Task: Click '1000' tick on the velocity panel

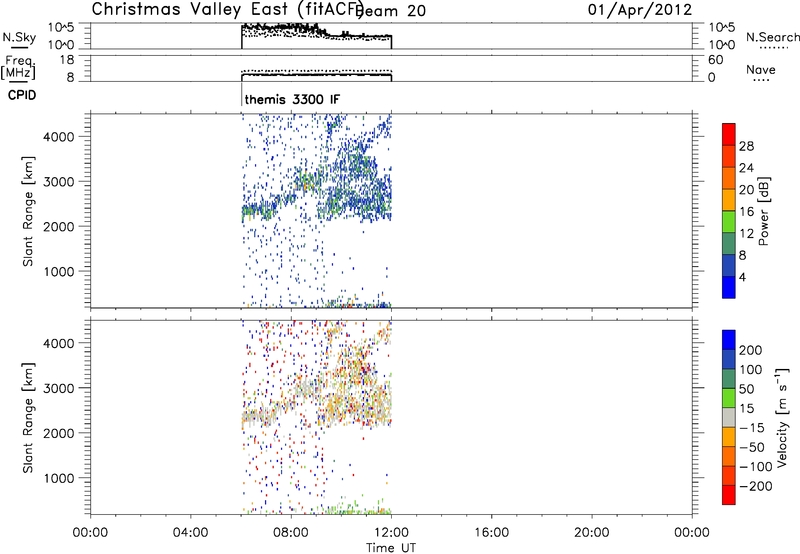Action: point(59,478)
